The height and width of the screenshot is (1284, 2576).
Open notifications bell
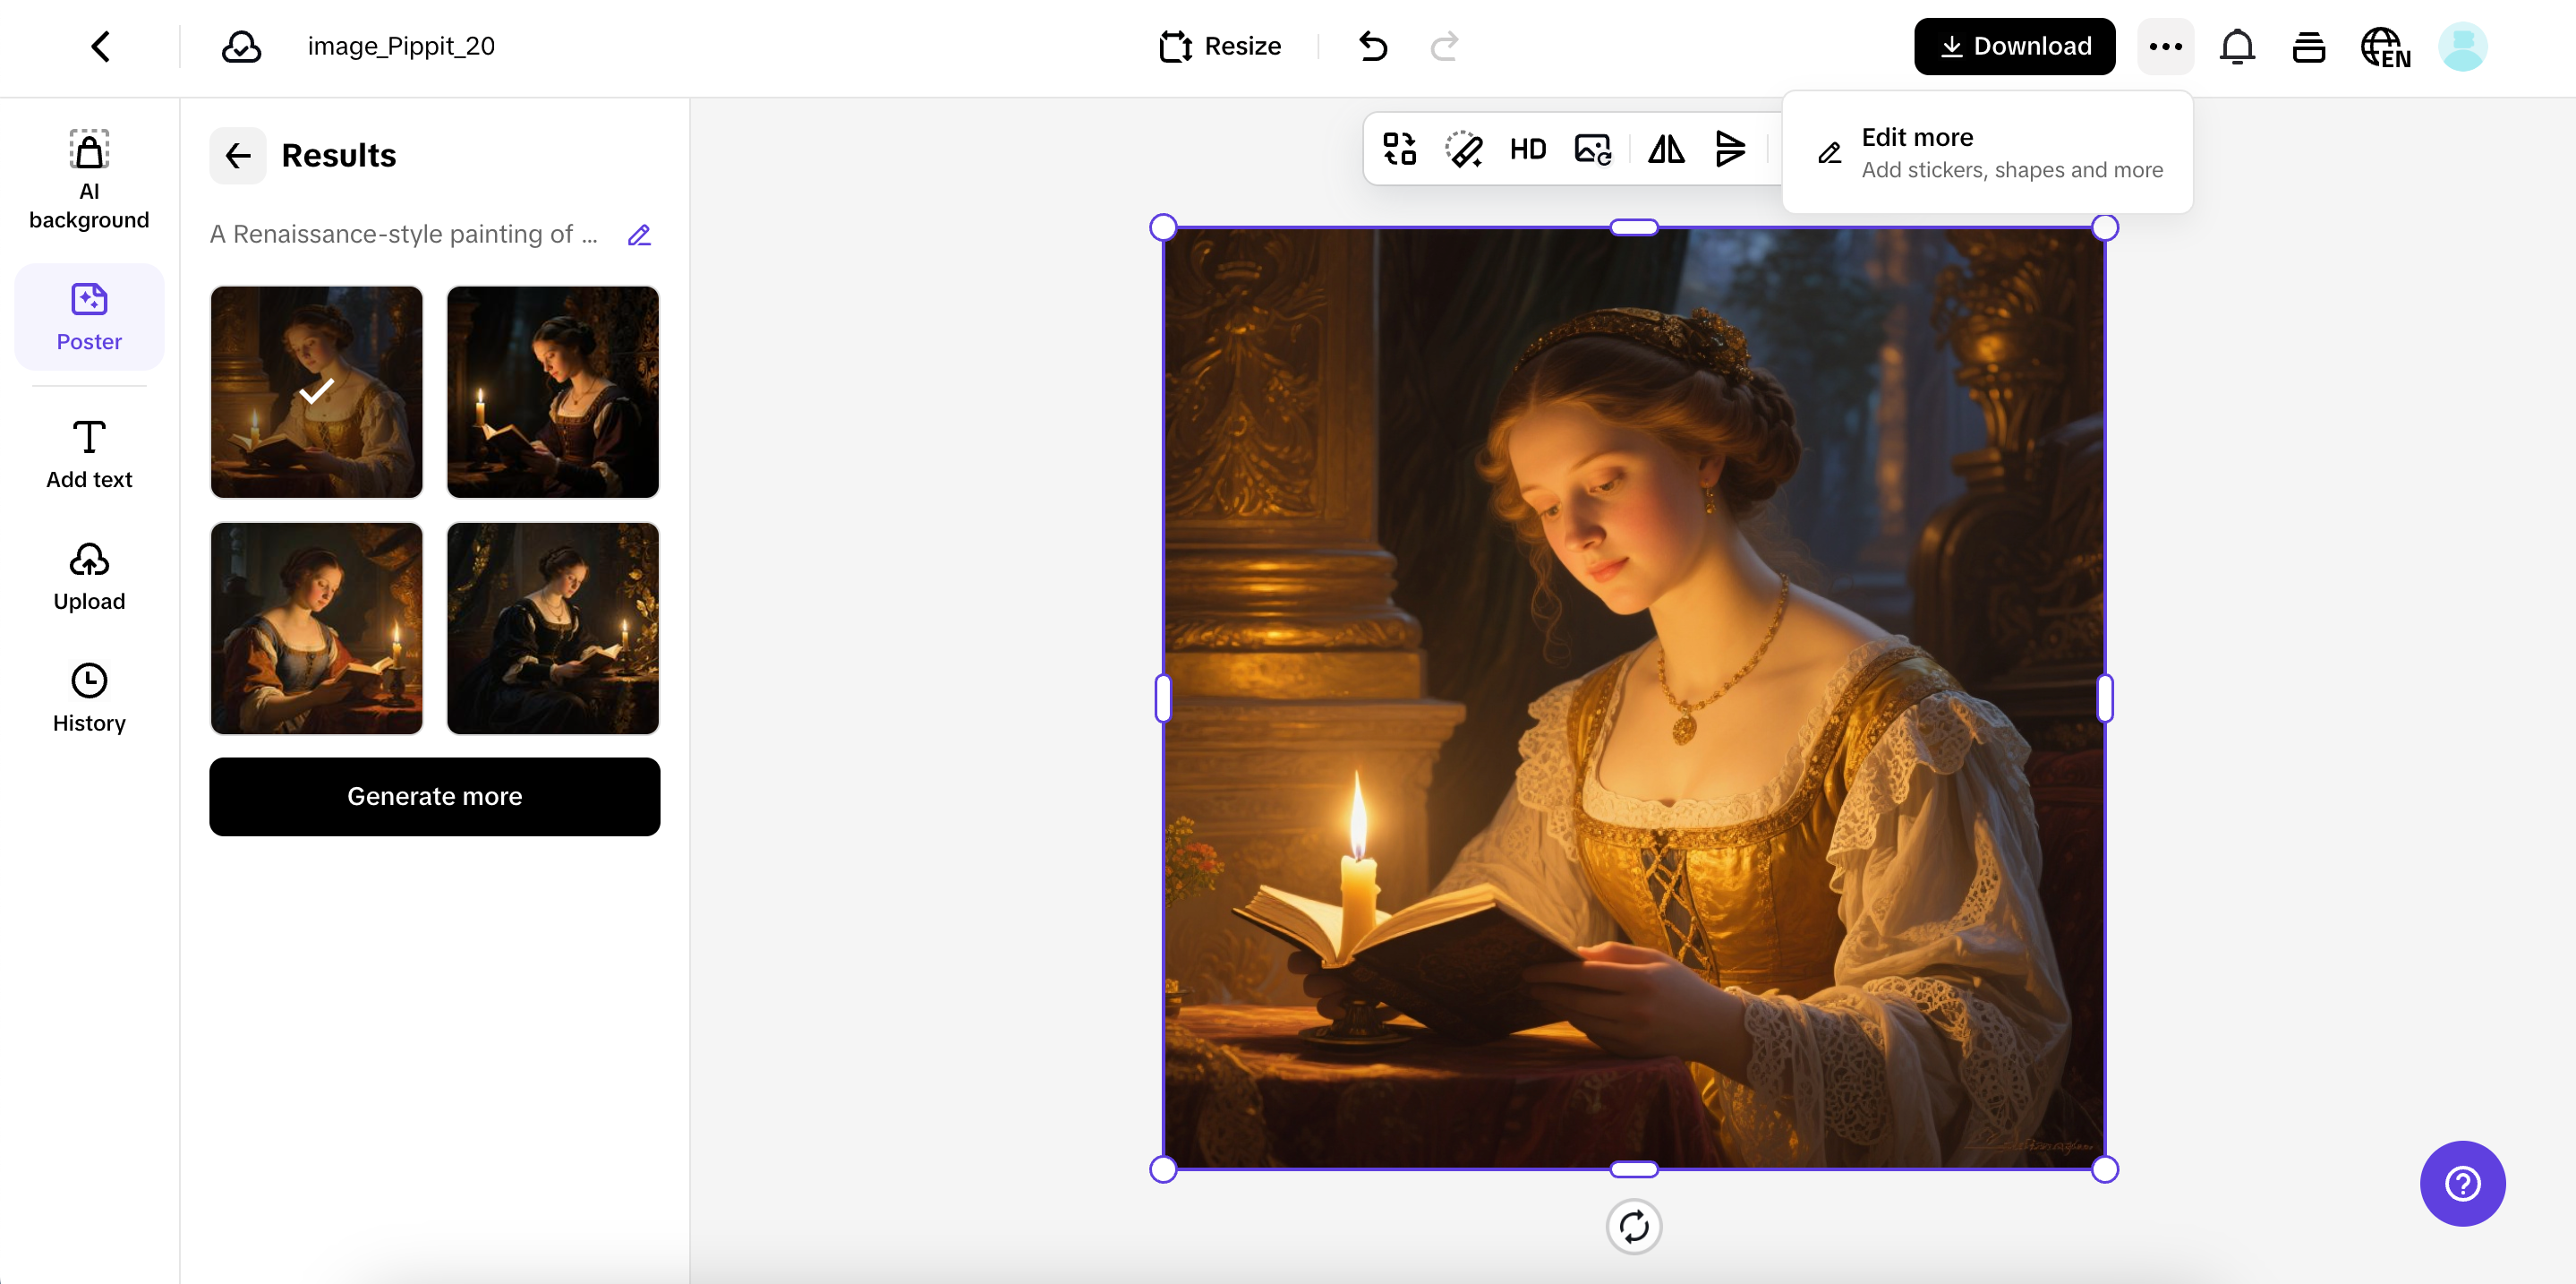coord(2237,46)
